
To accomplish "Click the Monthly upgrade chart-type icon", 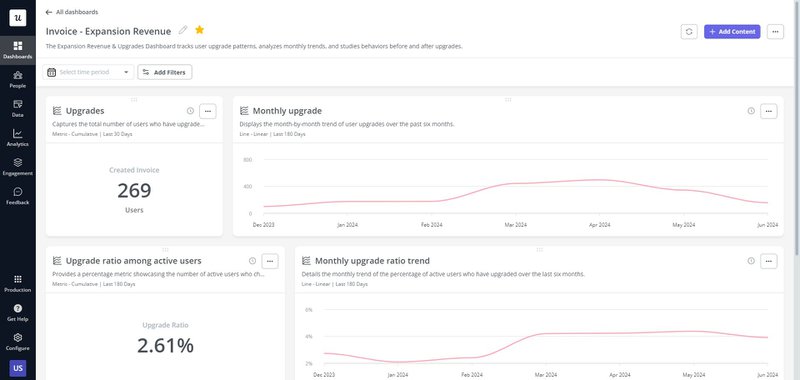I will (x=244, y=111).
